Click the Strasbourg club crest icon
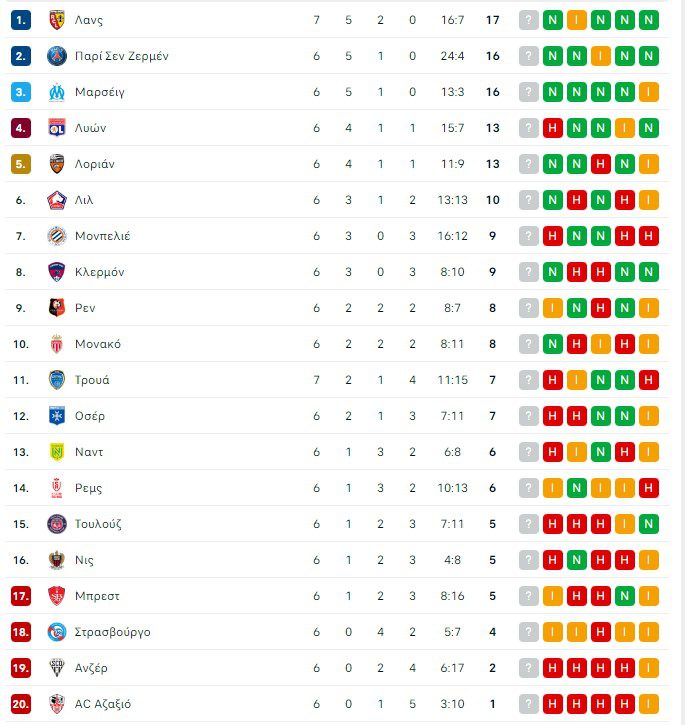The width and height of the screenshot is (685, 725). pos(56,632)
